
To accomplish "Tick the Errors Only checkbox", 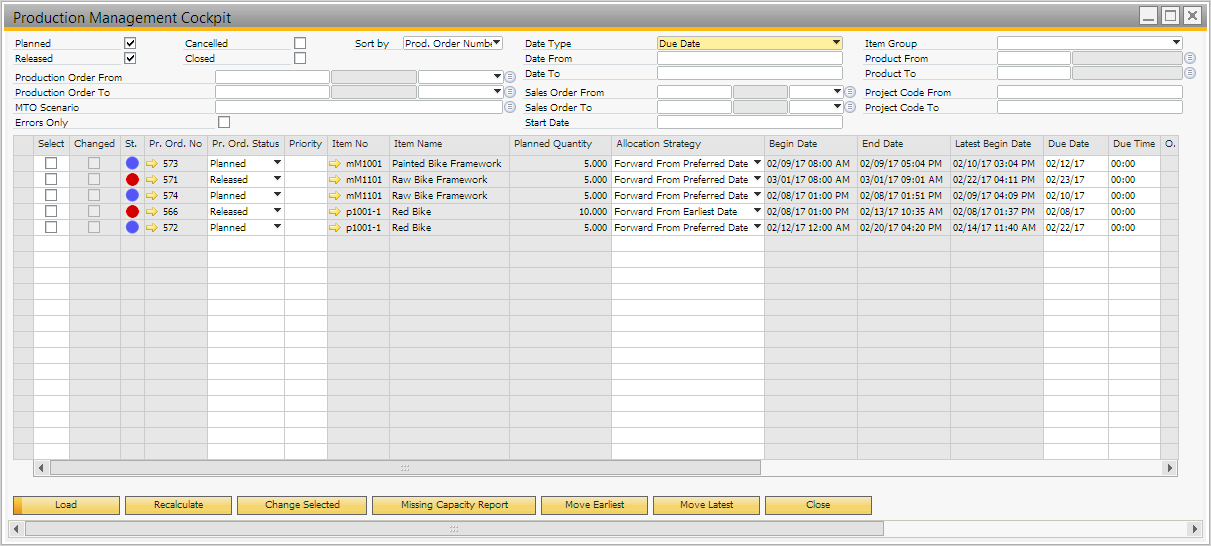I will [224, 122].
